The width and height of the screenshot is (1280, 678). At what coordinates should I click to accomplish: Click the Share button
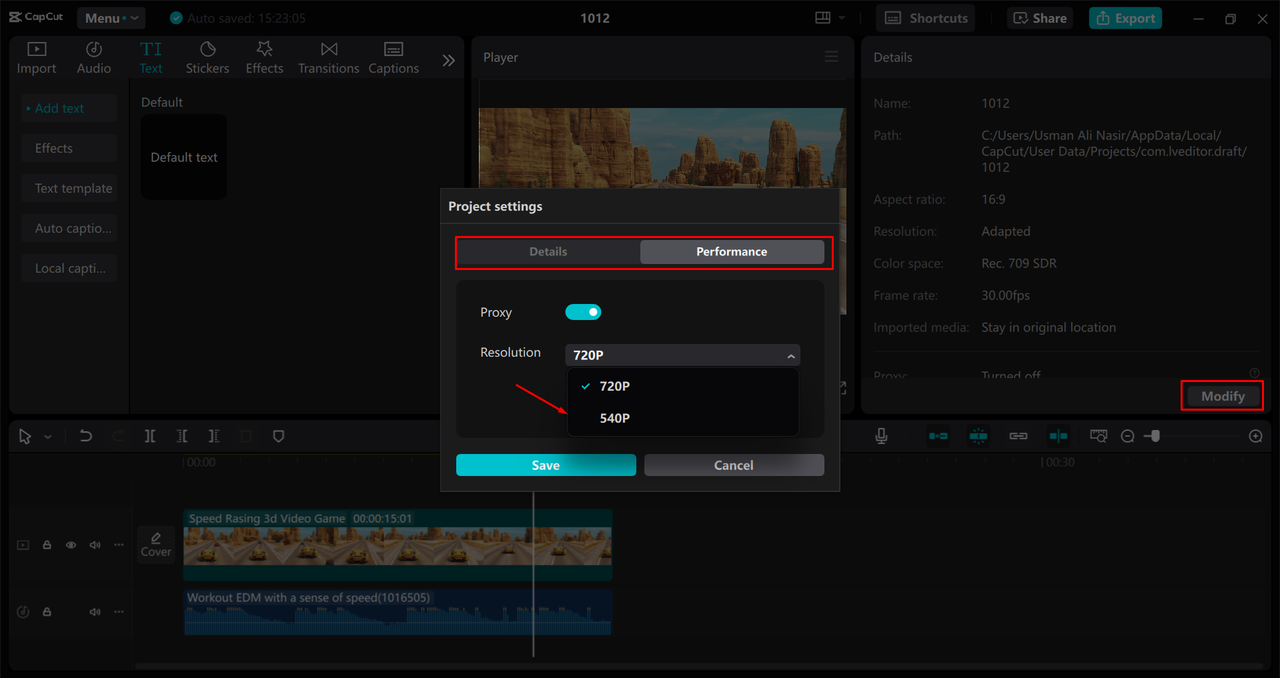tap(1040, 18)
